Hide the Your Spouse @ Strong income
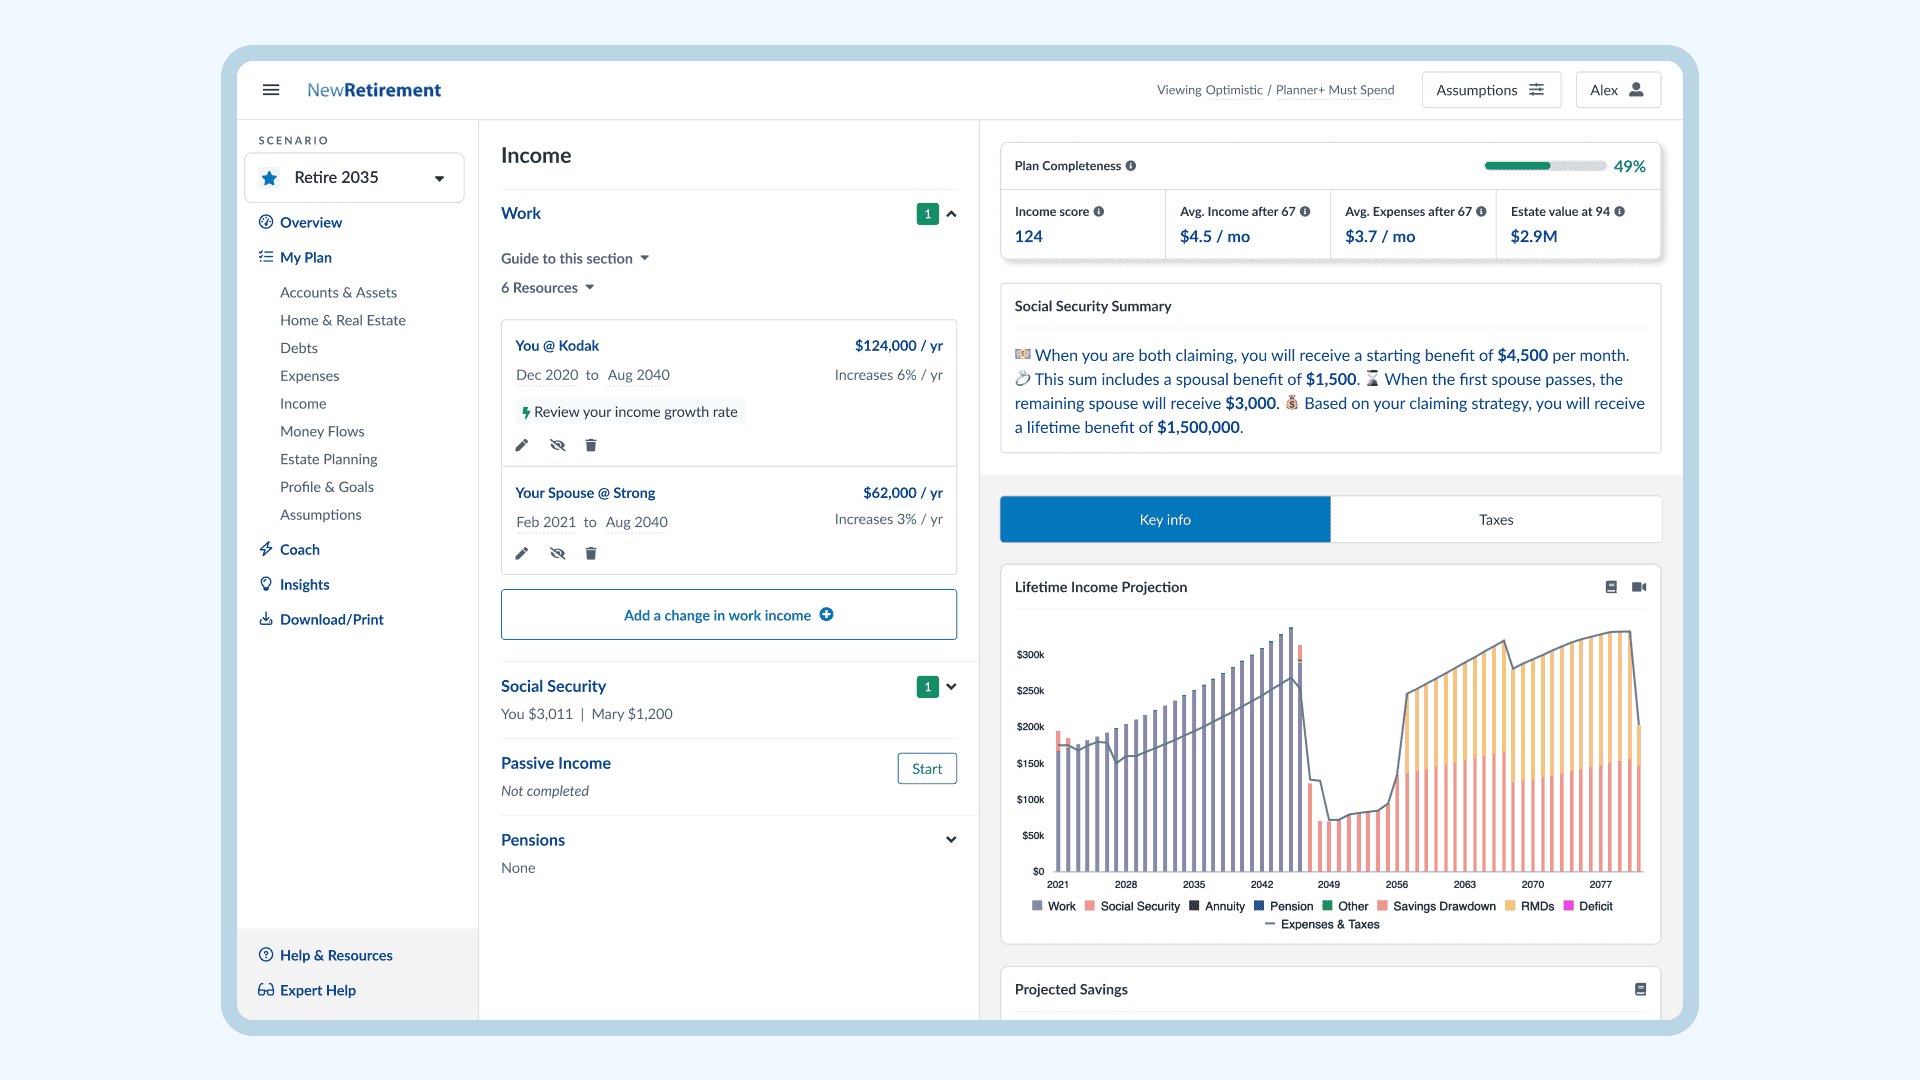The image size is (1920, 1080). pos(558,553)
